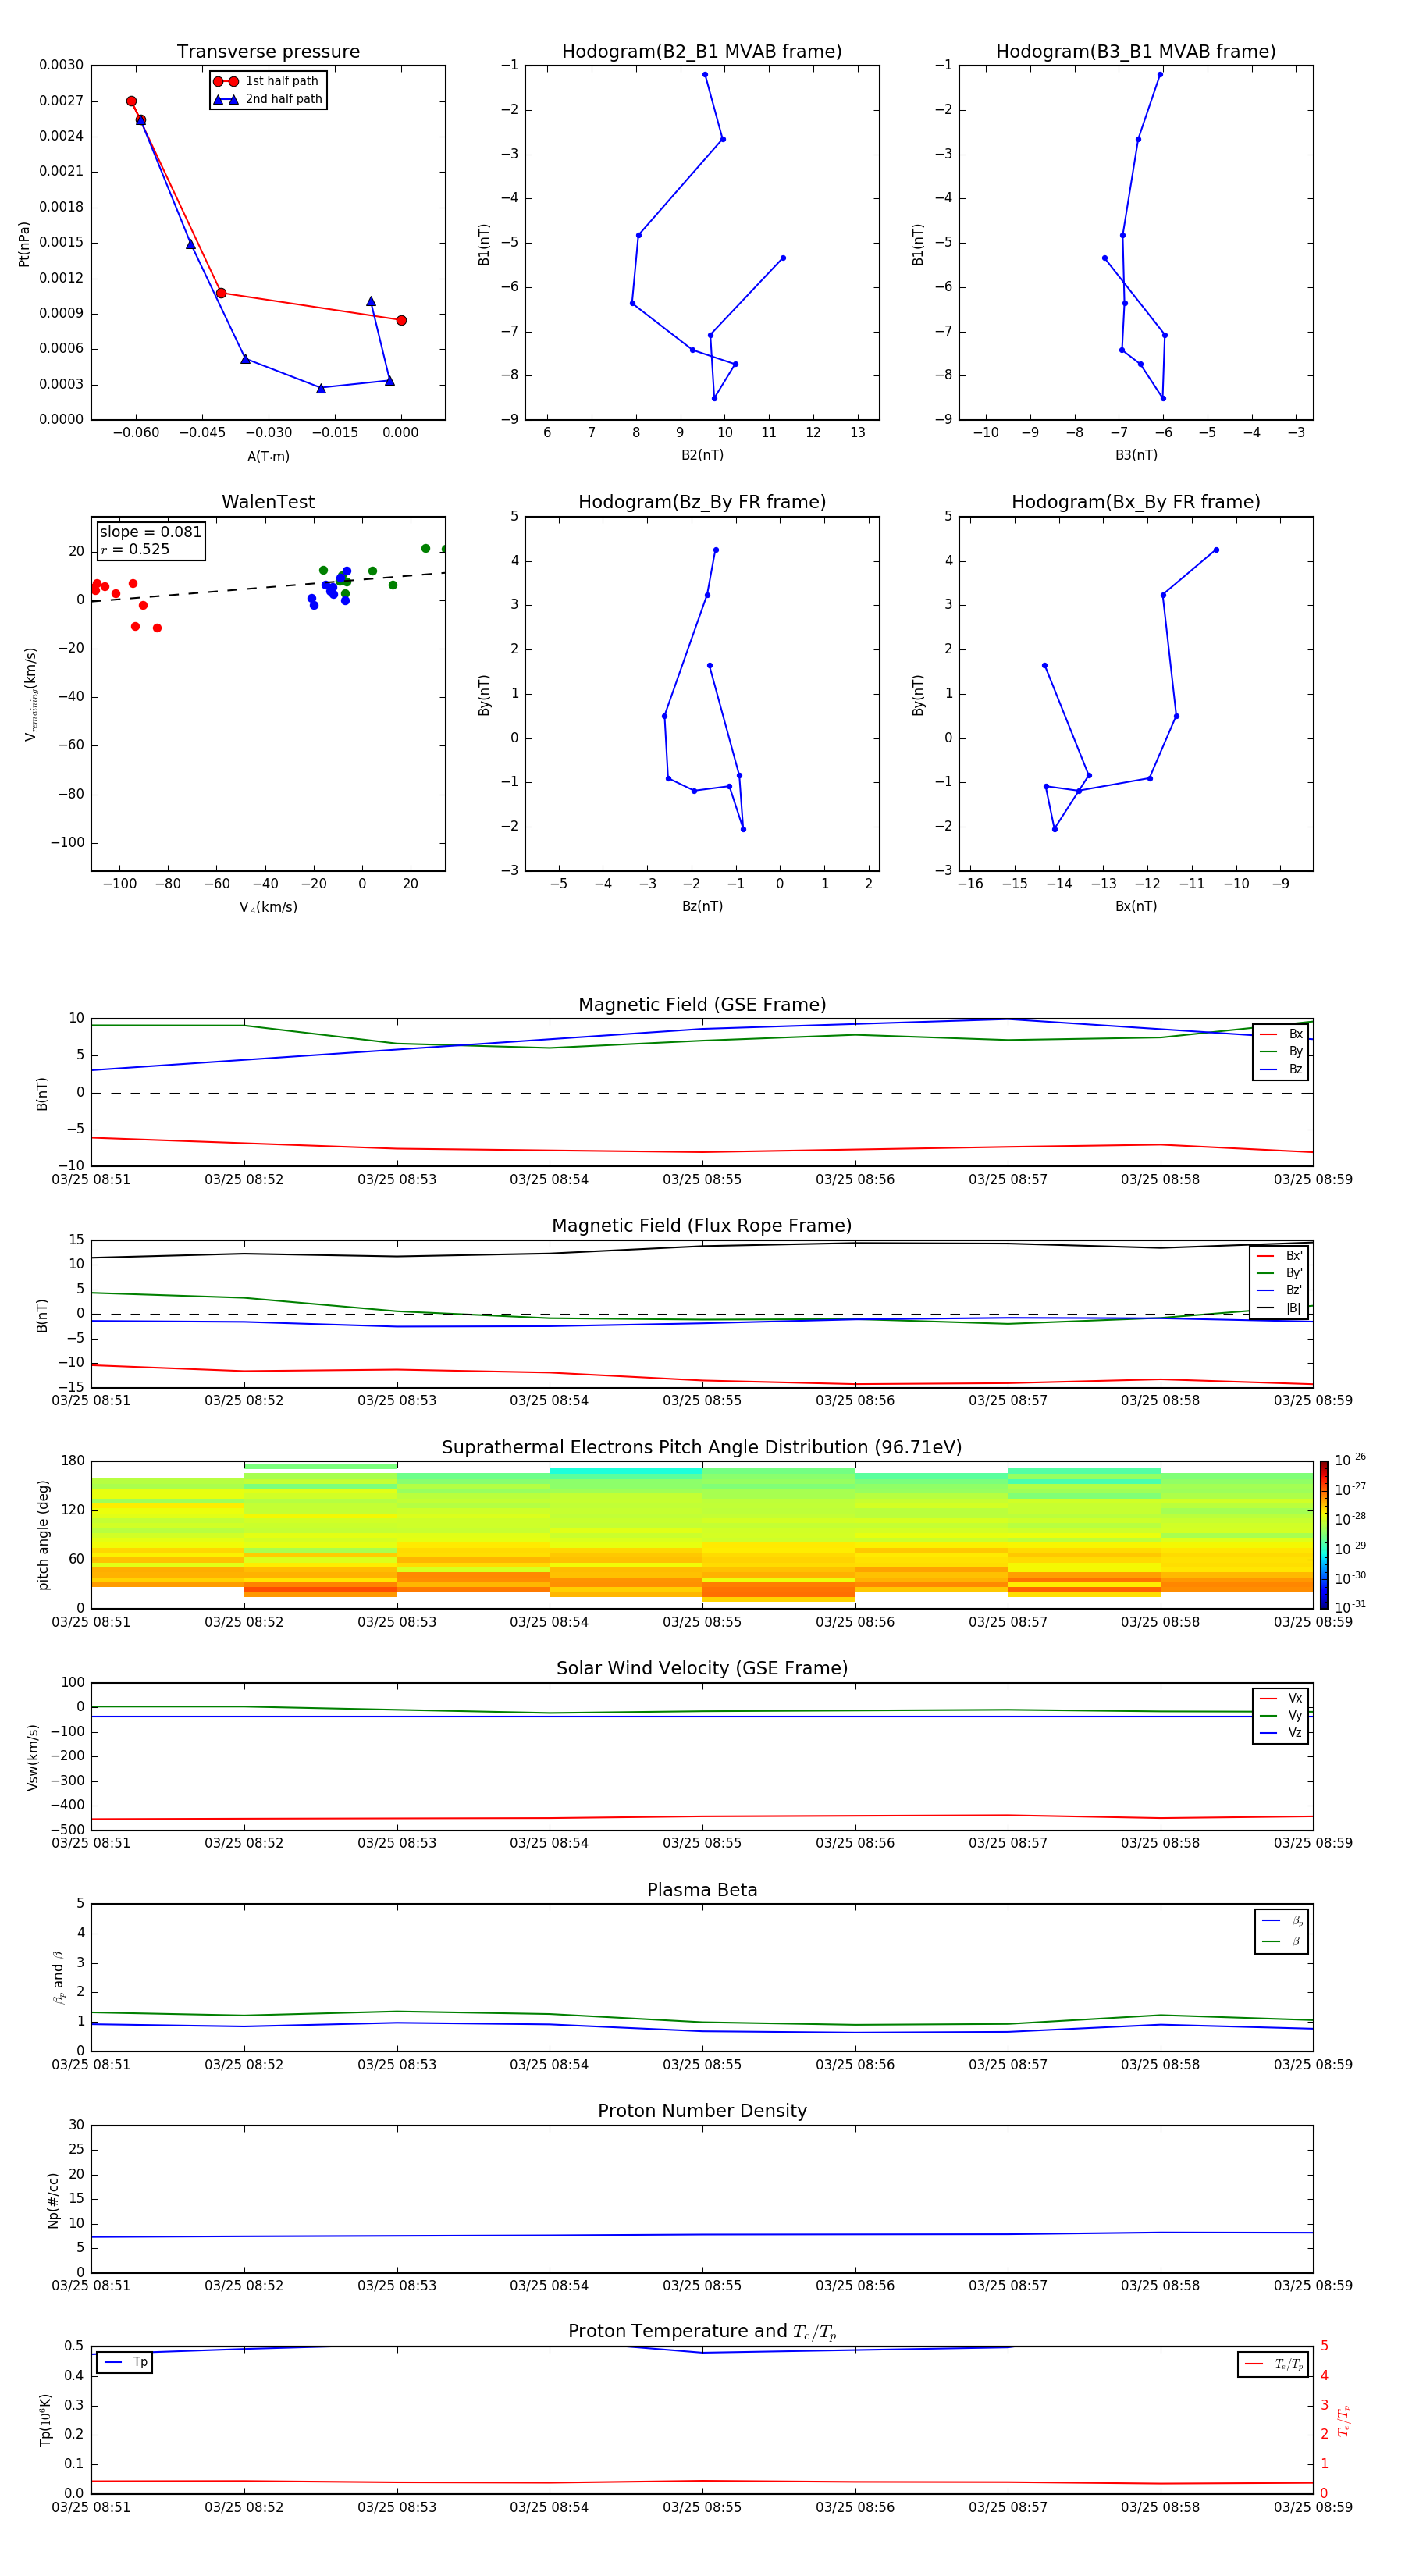Click the '10^-31' colorbar tick label
The image size is (1405, 2576).
(1350, 1607)
